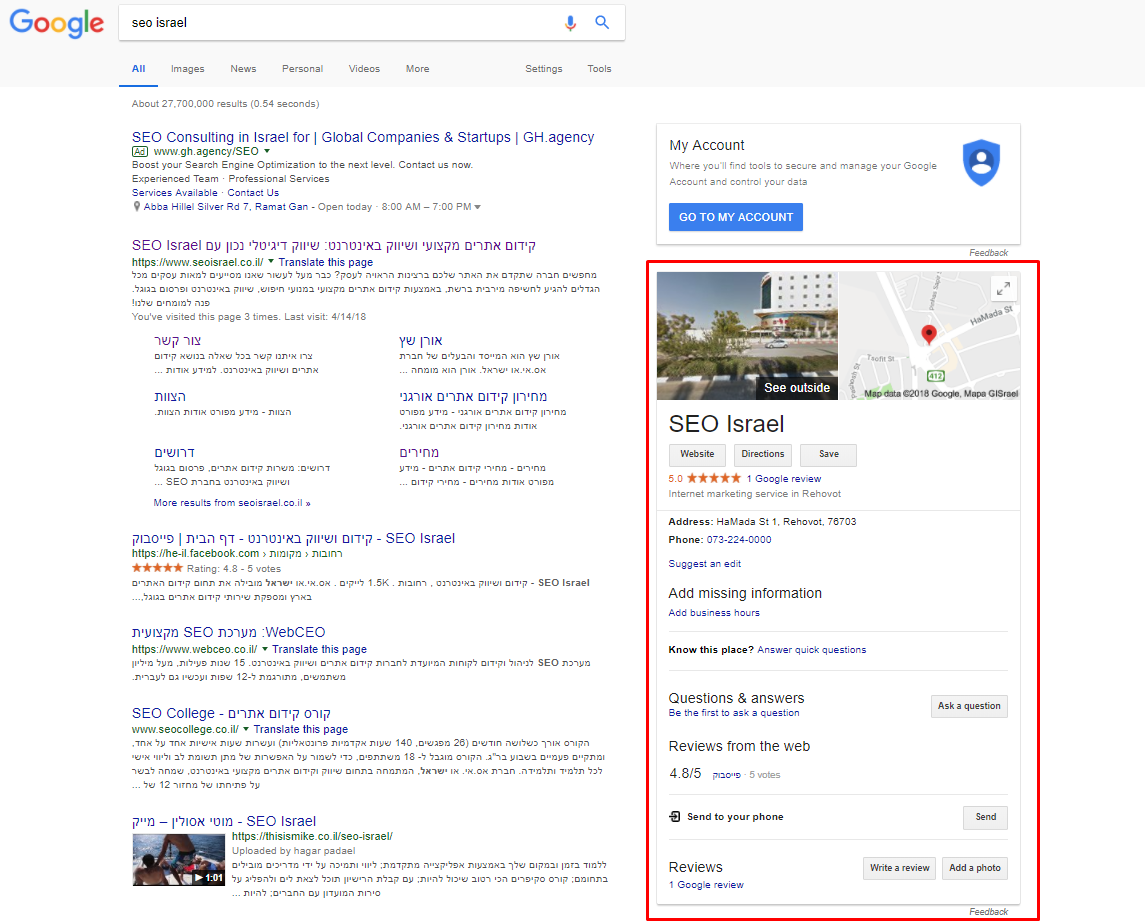Click the microphone voice search icon
The image size is (1145, 922).
(570, 22)
